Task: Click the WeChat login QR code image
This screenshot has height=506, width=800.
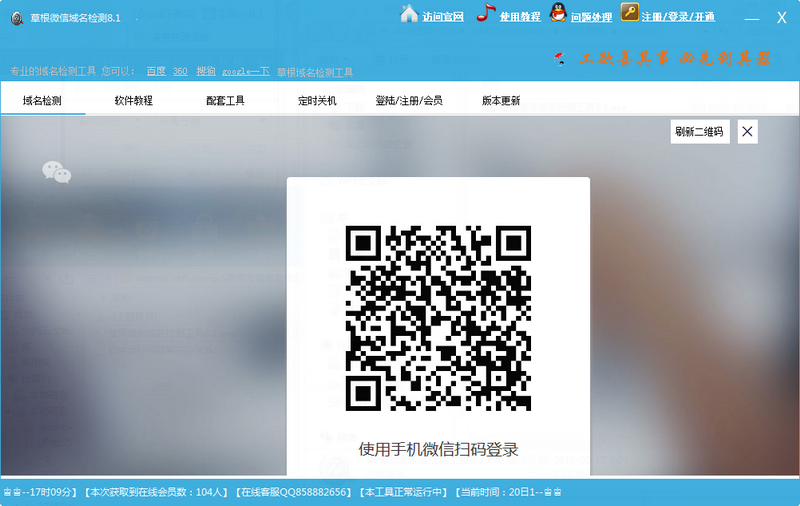Action: [x=438, y=318]
